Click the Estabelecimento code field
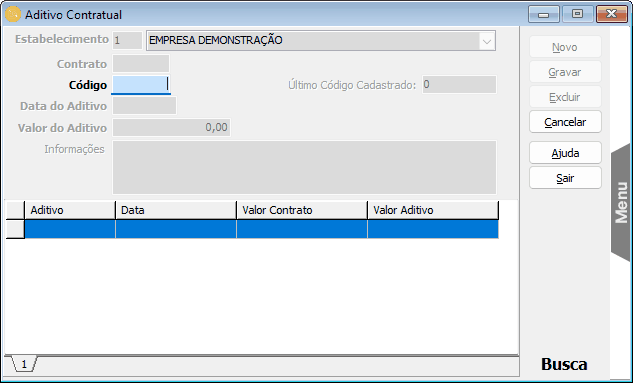Viewport: 633px width, 383px height. (x=127, y=40)
